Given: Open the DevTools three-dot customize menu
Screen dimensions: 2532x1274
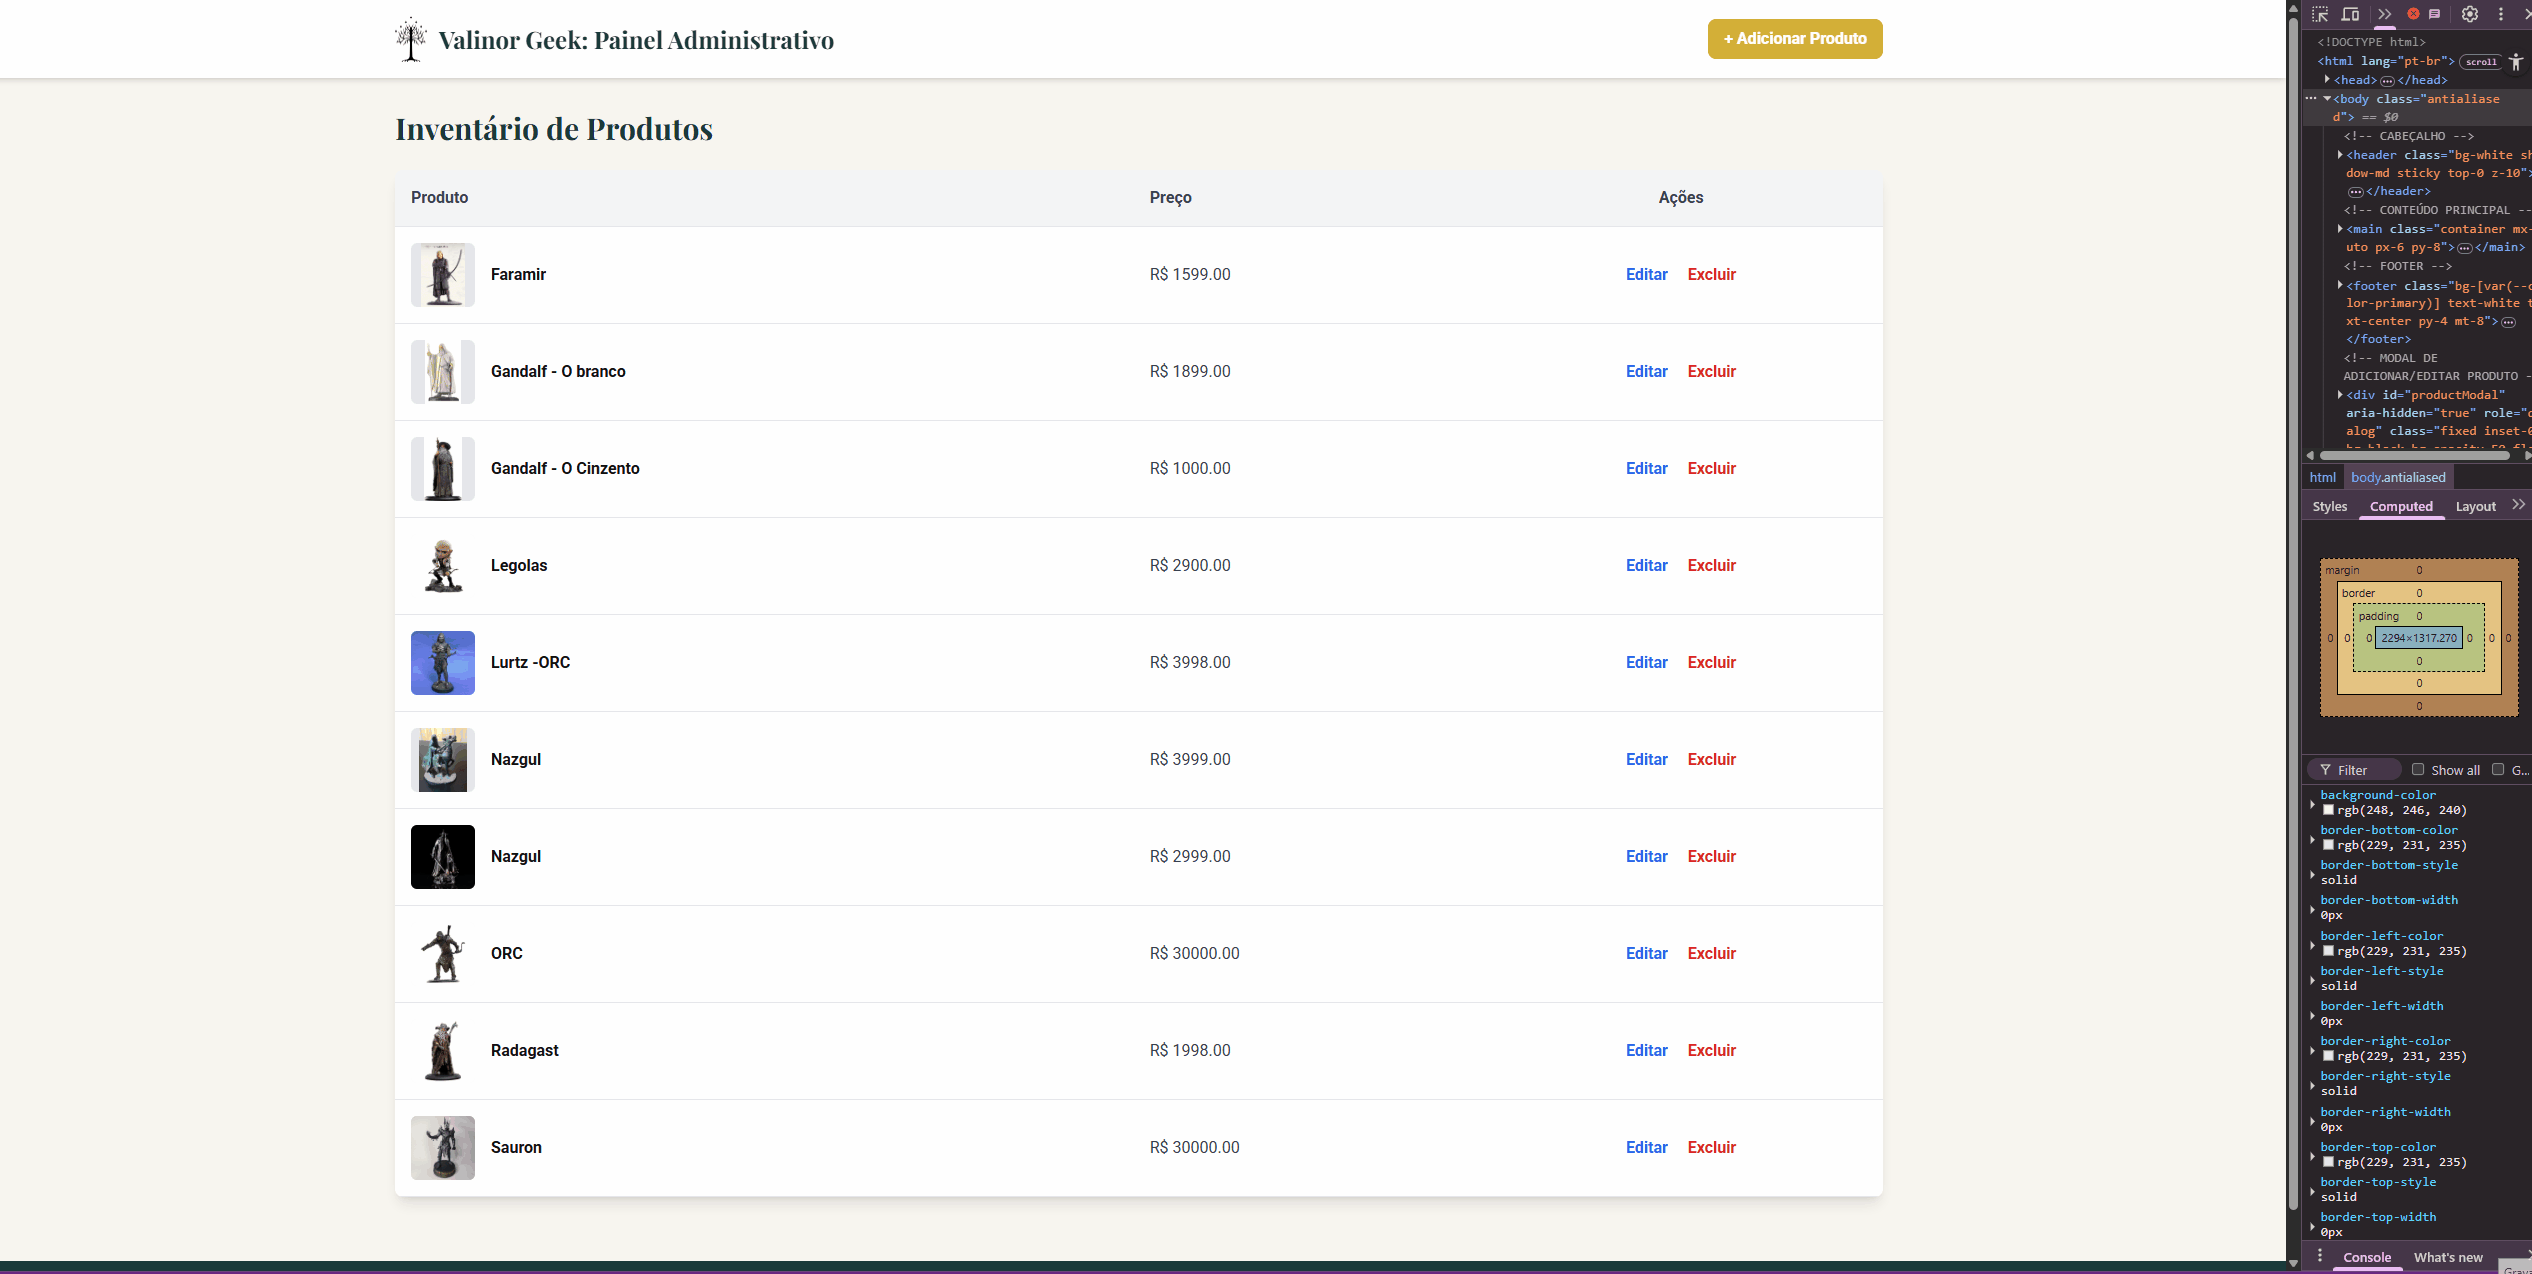Looking at the screenshot, I should [x=2501, y=14].
